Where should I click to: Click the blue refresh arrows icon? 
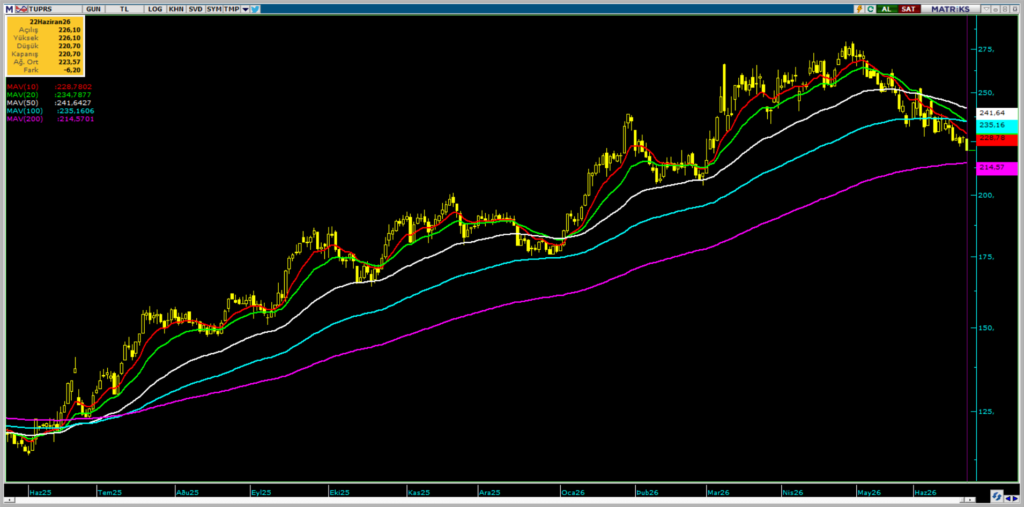(x=997, y=495)
